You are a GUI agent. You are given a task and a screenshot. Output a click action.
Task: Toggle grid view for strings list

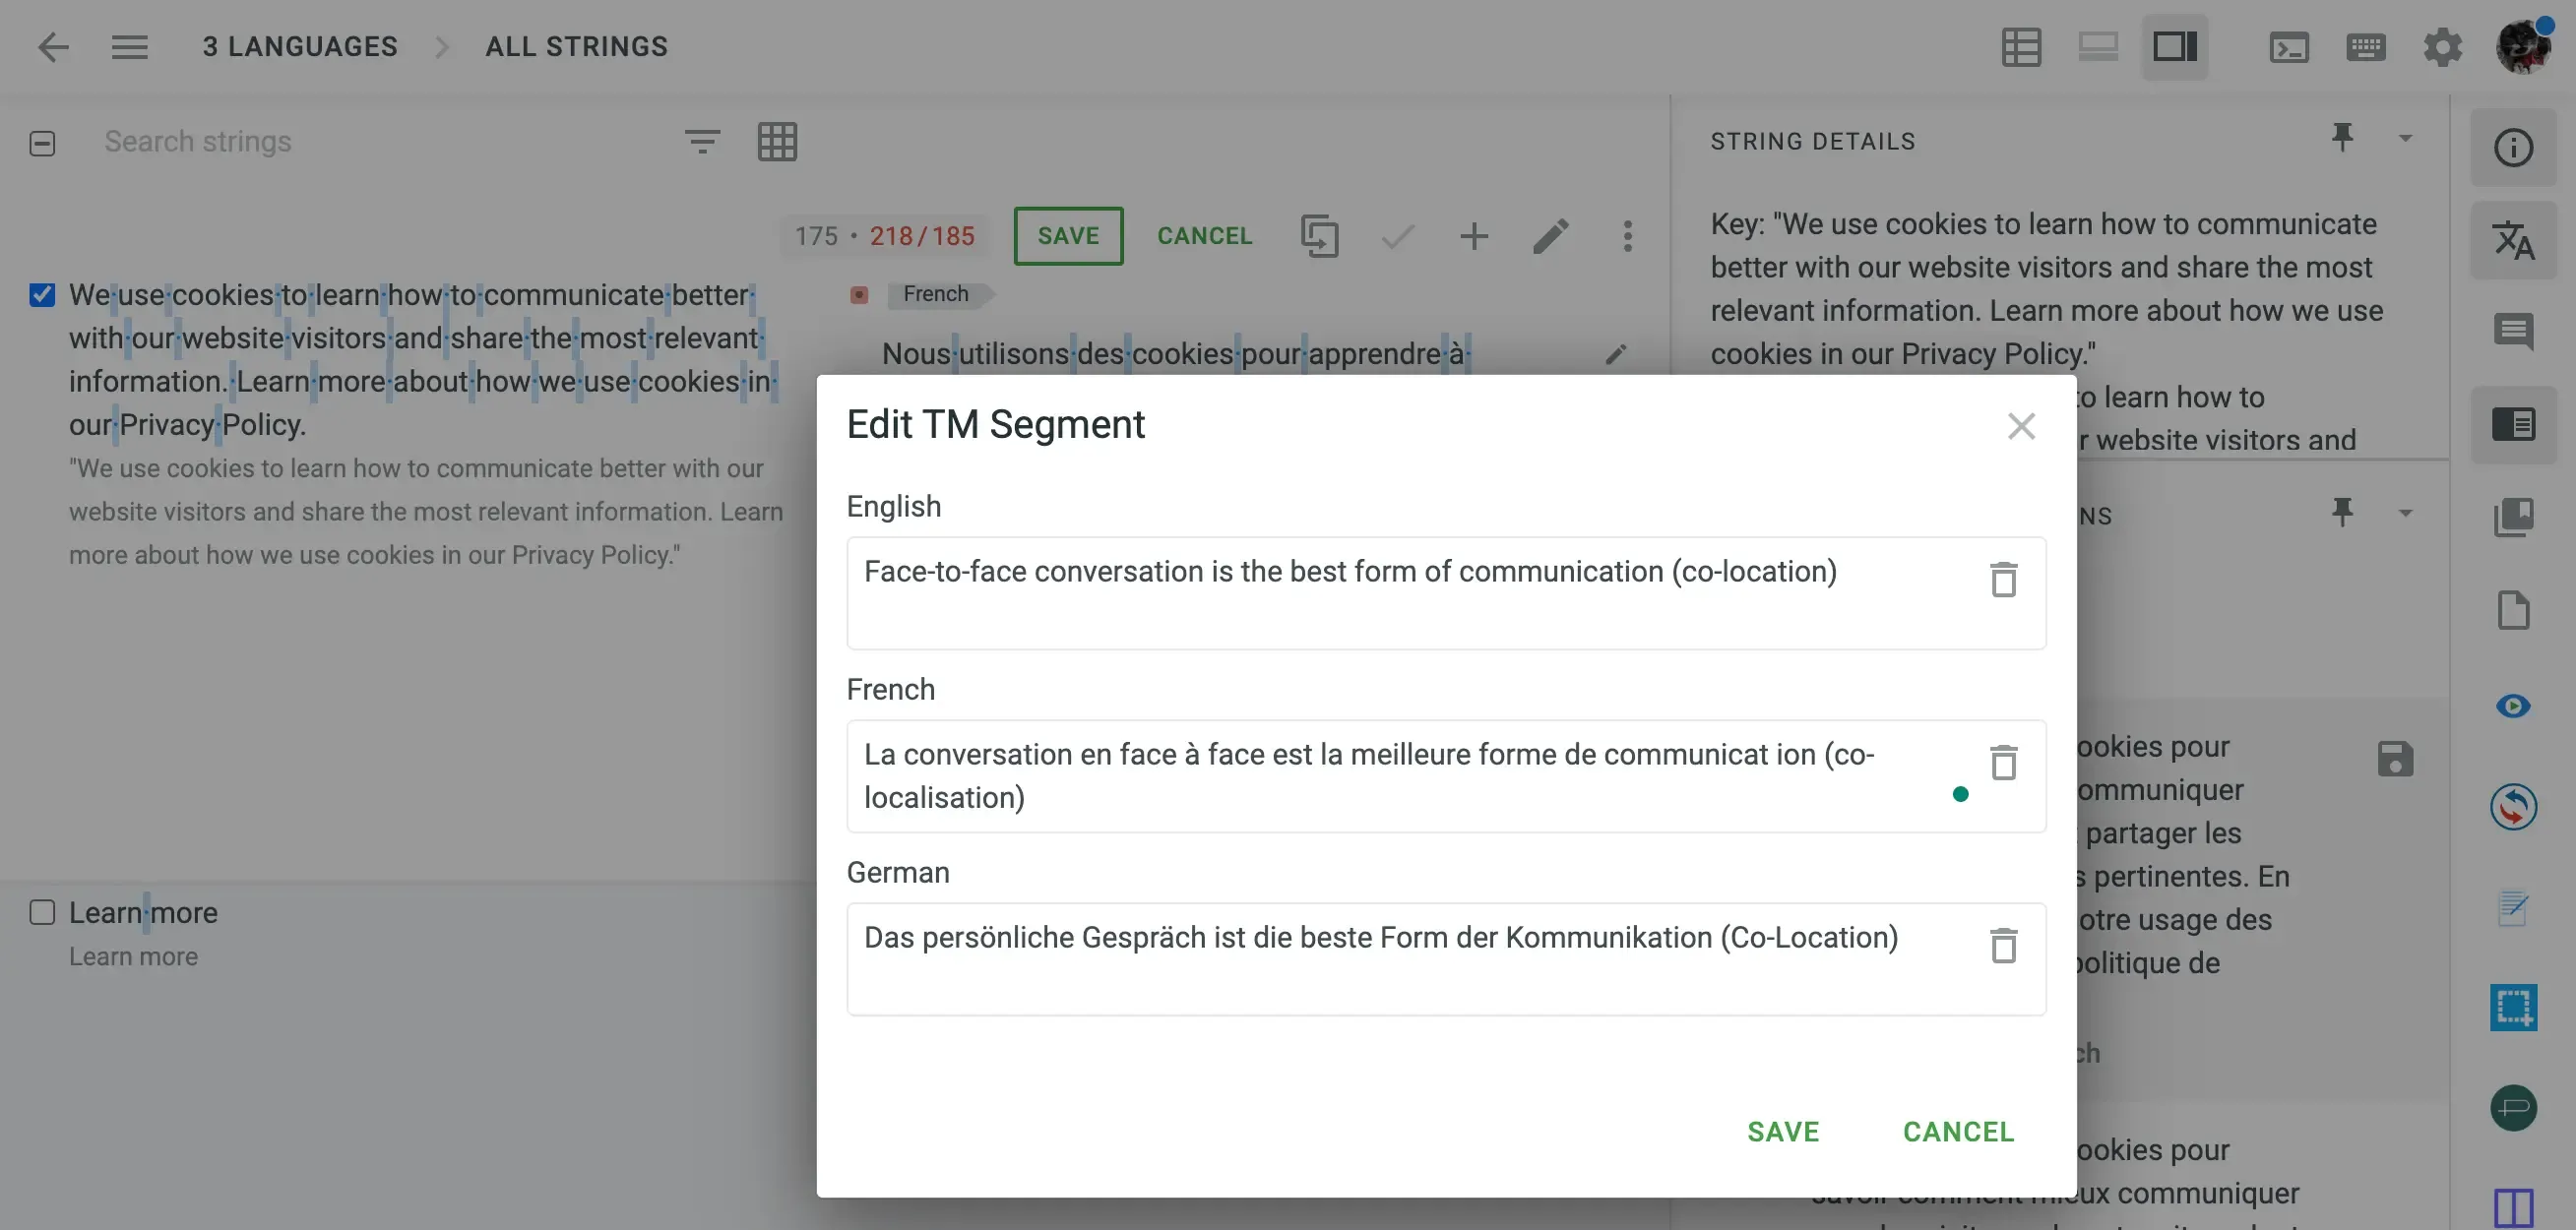pyautogui.click(x=777, y=142)
